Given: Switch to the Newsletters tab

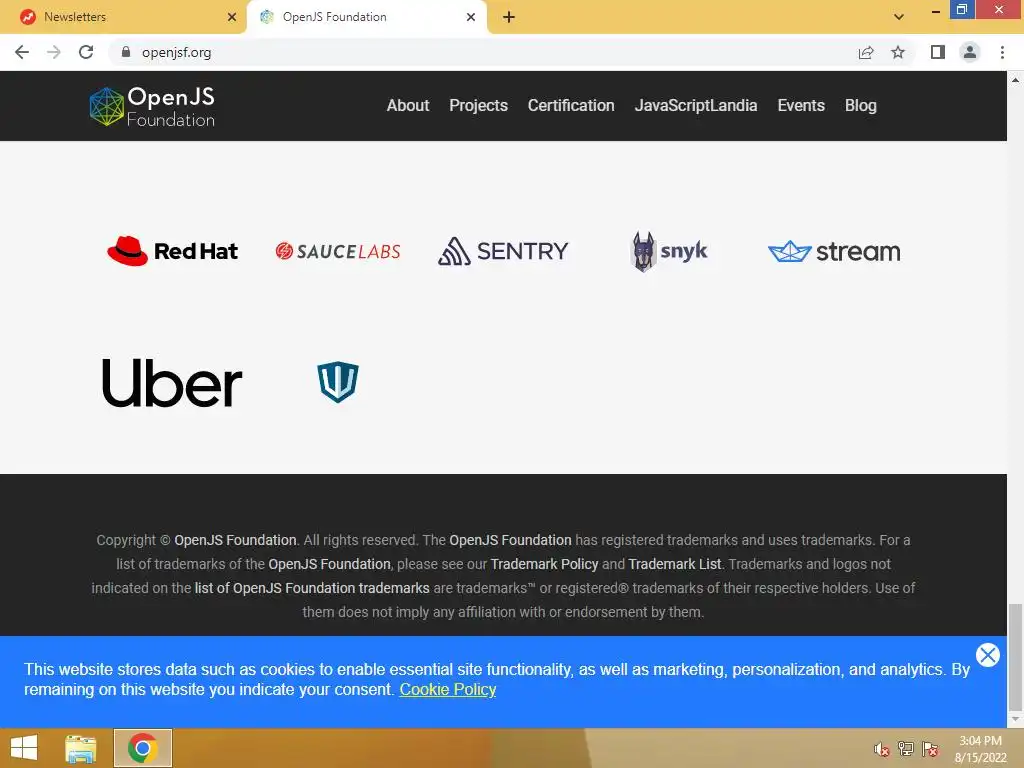Looking at the screenshot, I should pyautogui.click(x=123, y=17).
